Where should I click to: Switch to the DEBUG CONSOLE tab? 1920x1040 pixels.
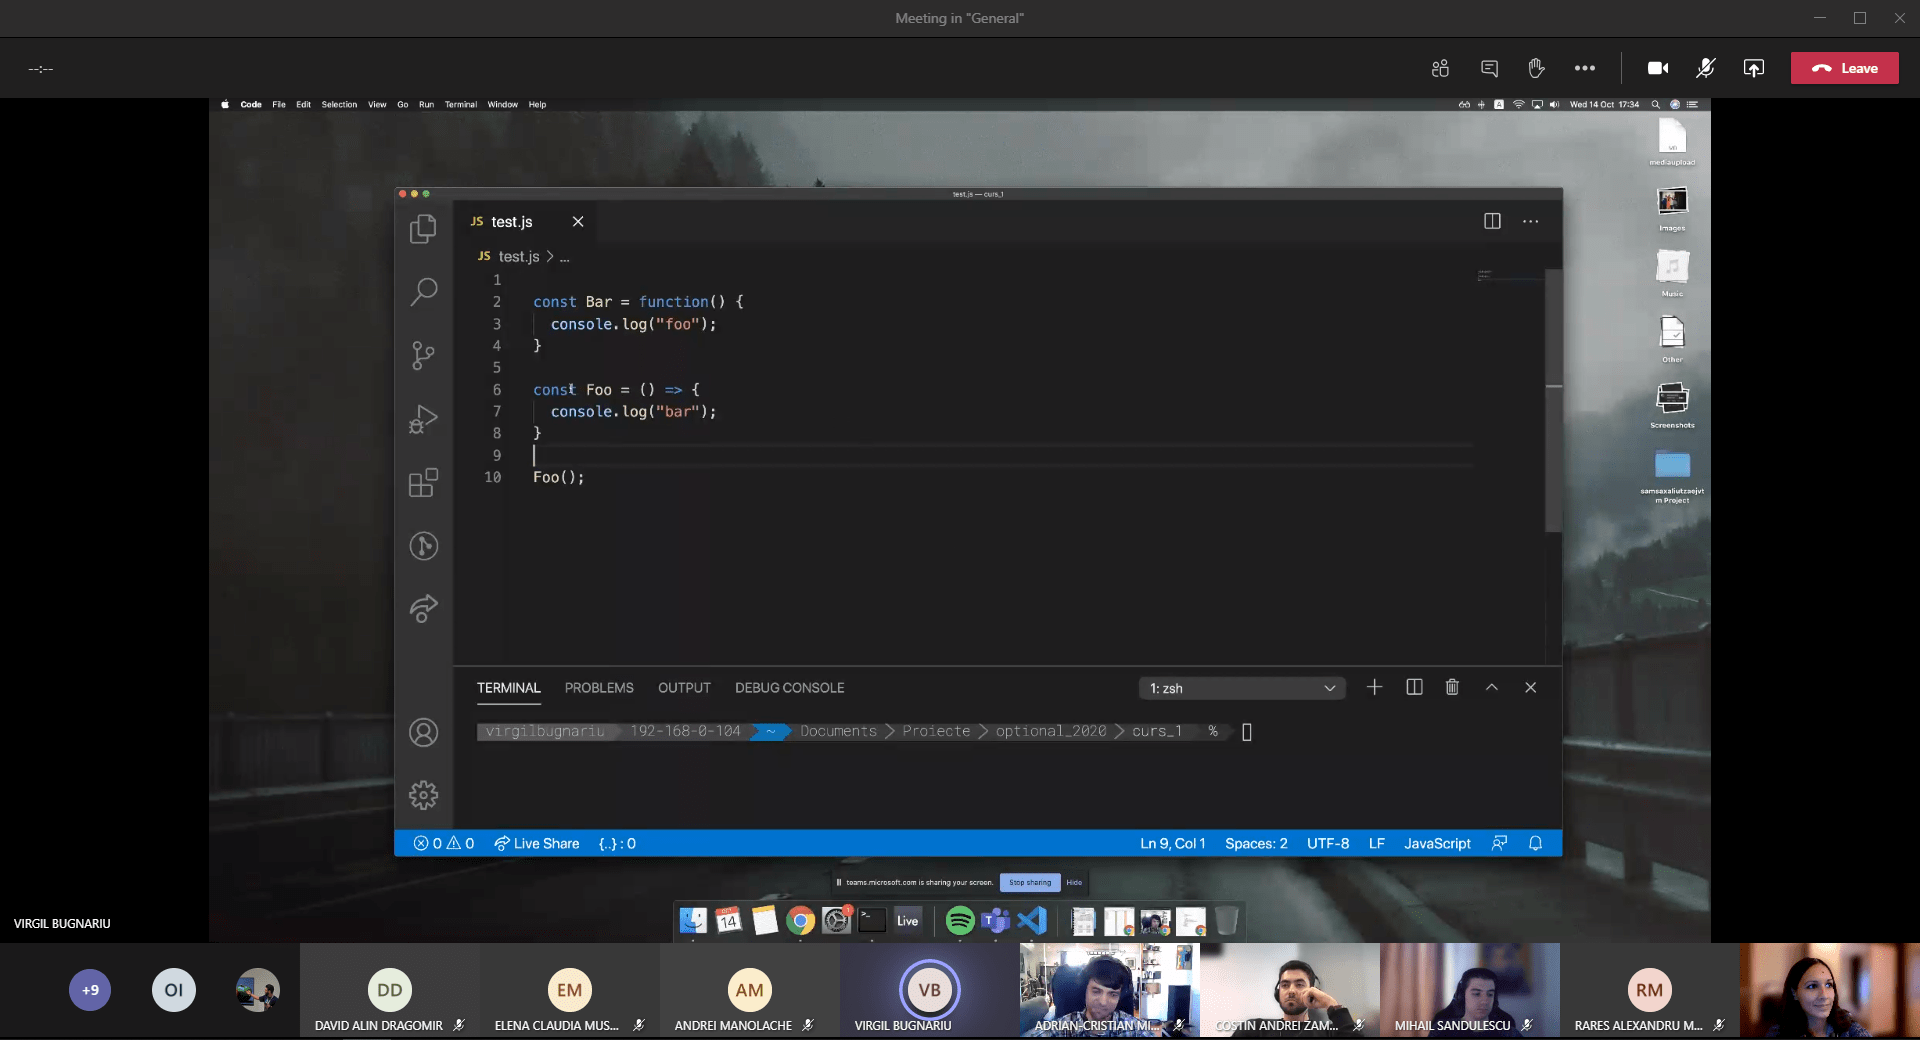(x=789, y=688)
